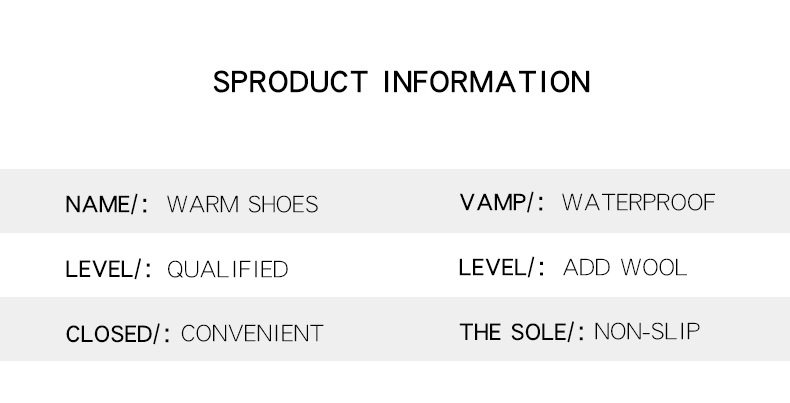Click the word WARM in the name value
This screenshot has height=403, width=790.
[203, 205]
